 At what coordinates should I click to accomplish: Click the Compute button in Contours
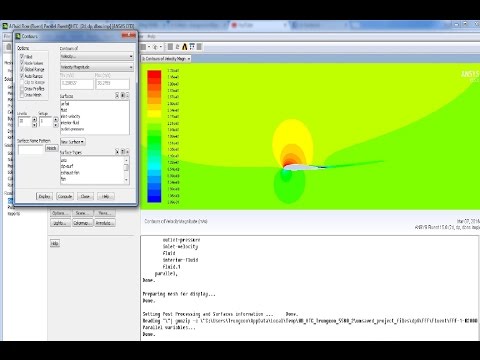click(x=65, y=196)
